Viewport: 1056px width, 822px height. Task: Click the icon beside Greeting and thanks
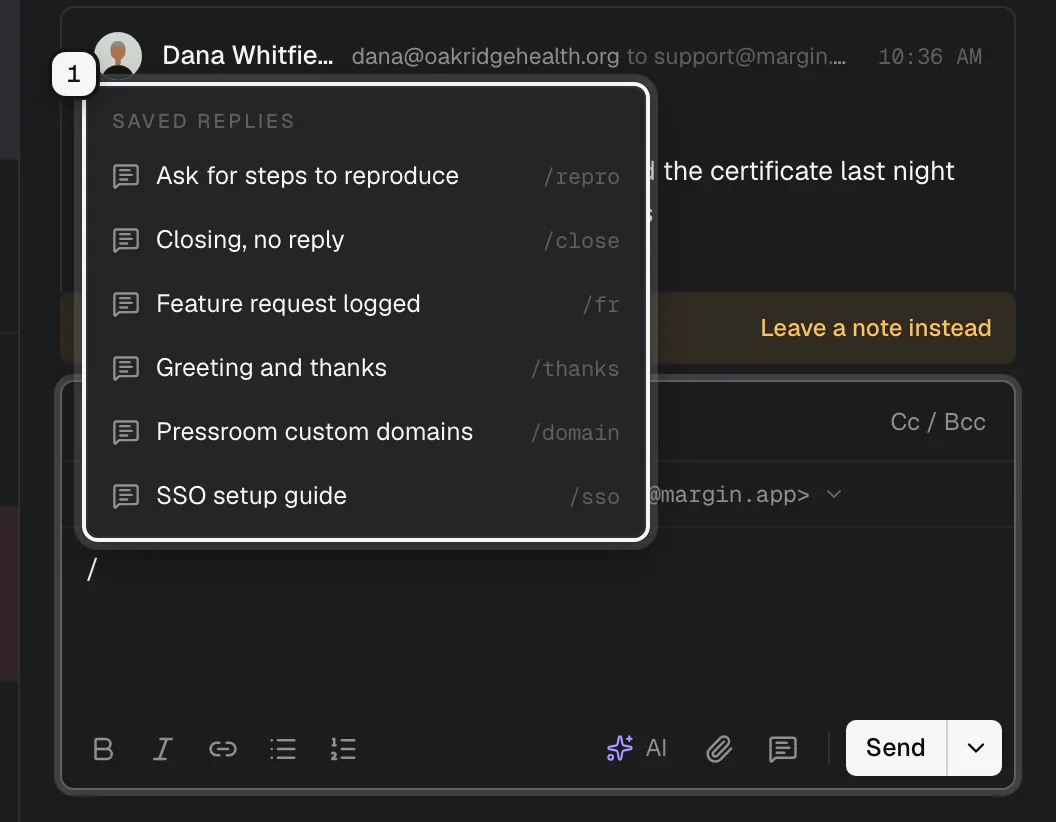pyautogui.click(x=126, y=368)
